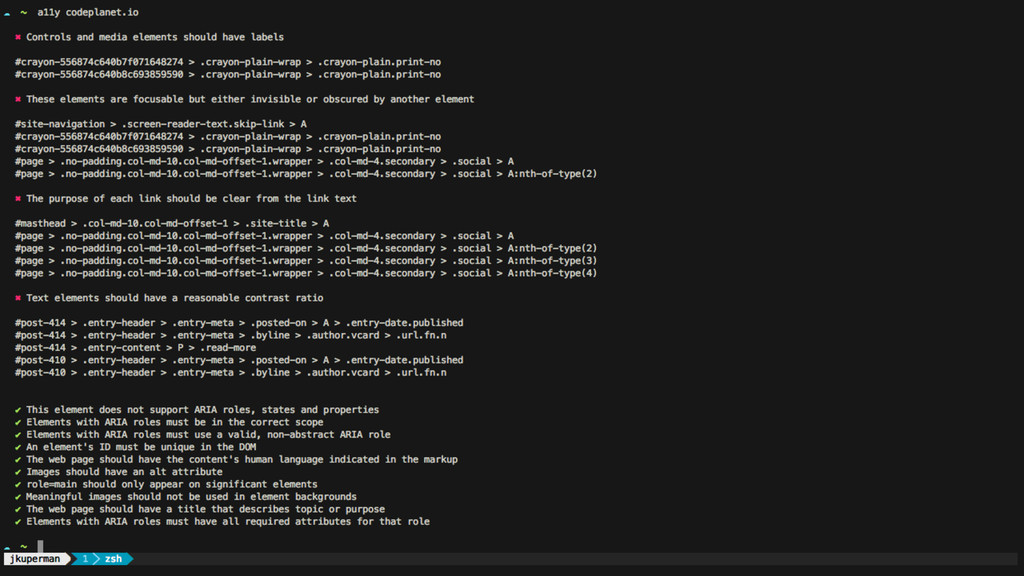Image resolution: width=1024 pixels, height=576 pixels.
Task: Click the '#site-navigation' skip-link selector line
Action: tap(161, 124)
